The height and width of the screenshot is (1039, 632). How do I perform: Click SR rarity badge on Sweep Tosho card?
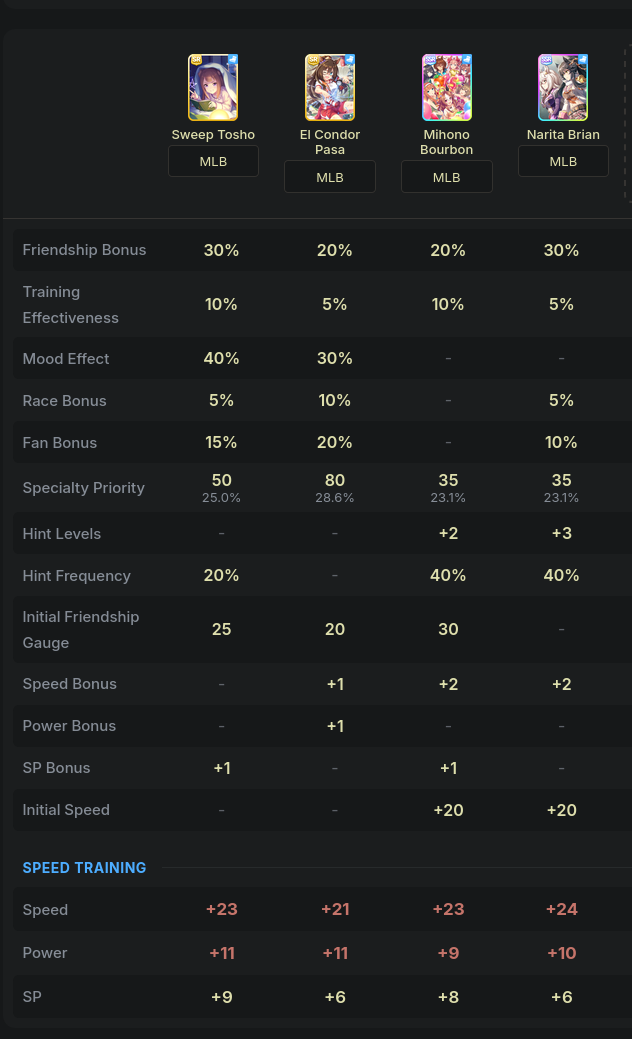pyautogui.click(x=196, y=60)
